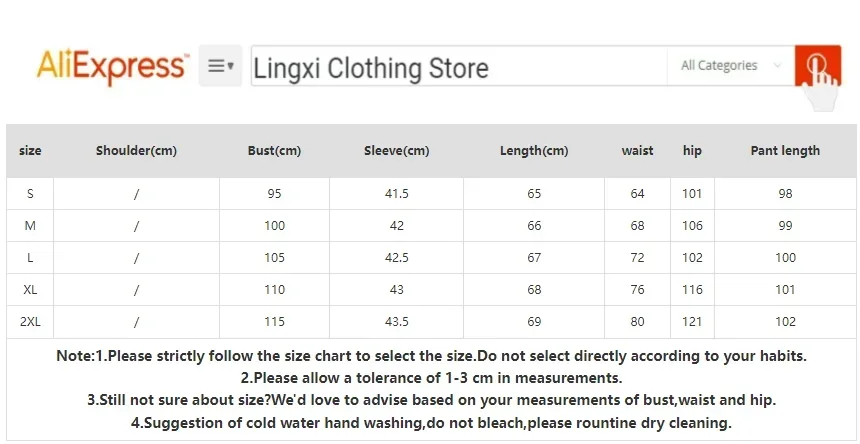Select the 2XL size row
Viewport: 860px width, 444px height.
click(x=30, y=322)
